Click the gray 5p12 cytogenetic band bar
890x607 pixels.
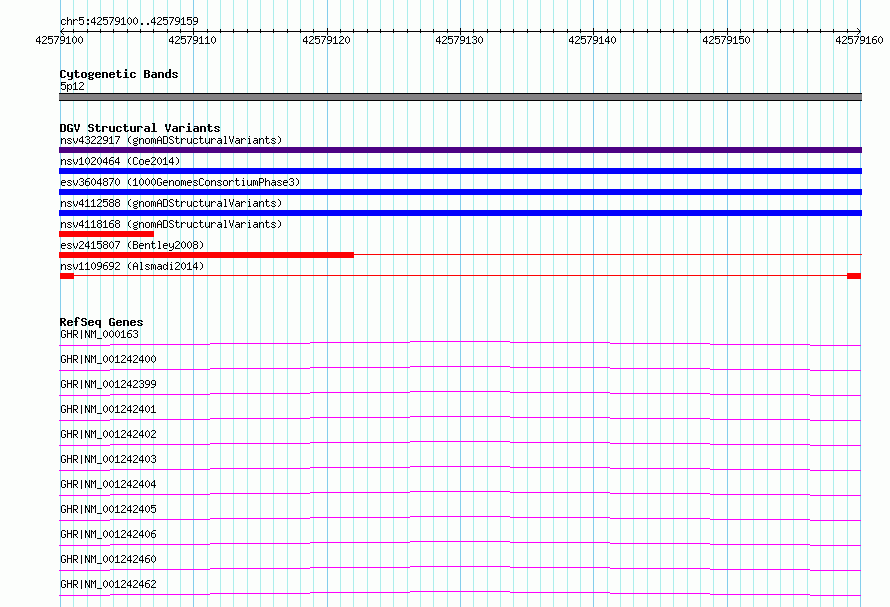coord(460,97)
